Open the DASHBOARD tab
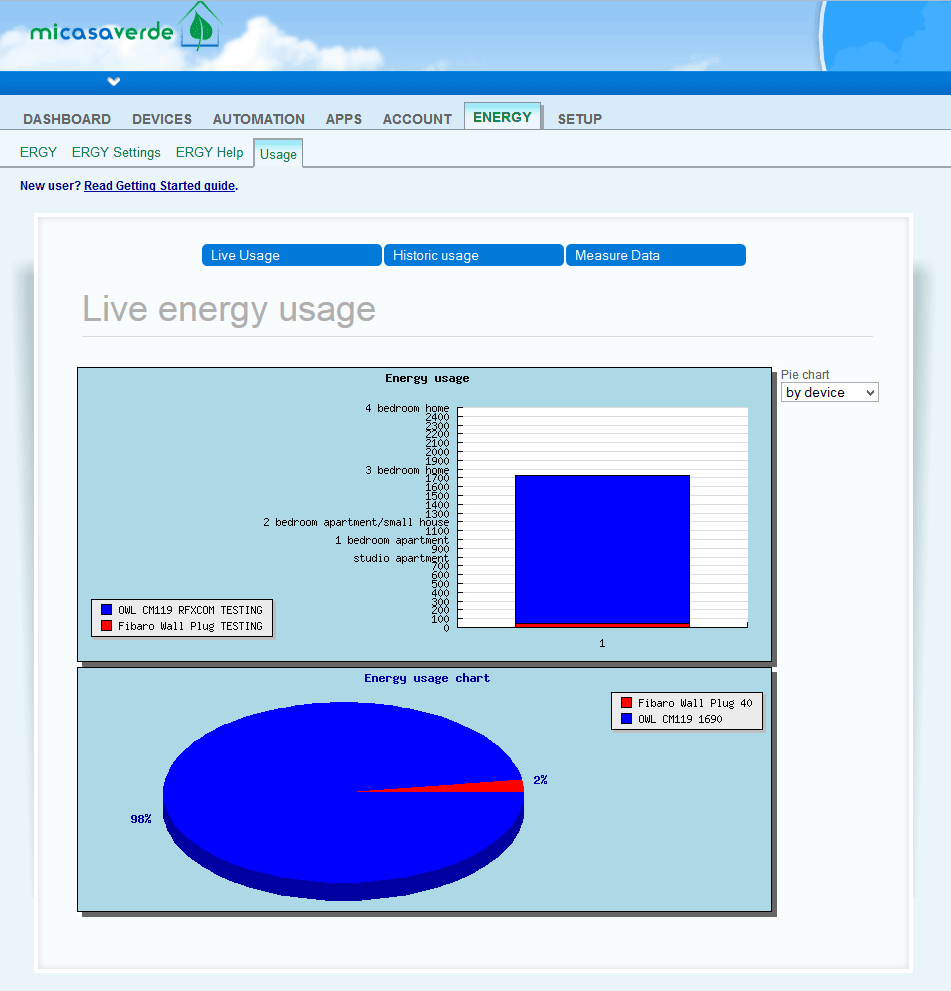 (67, 119)
